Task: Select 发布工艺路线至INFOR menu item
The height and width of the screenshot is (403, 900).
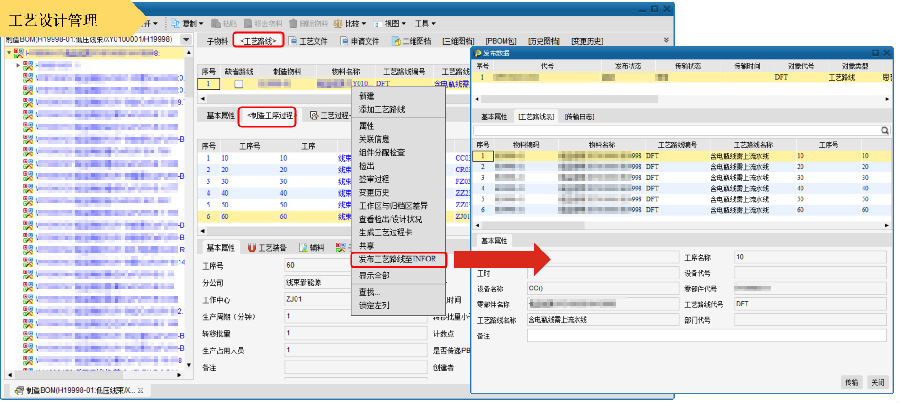Action: point(398,259)
